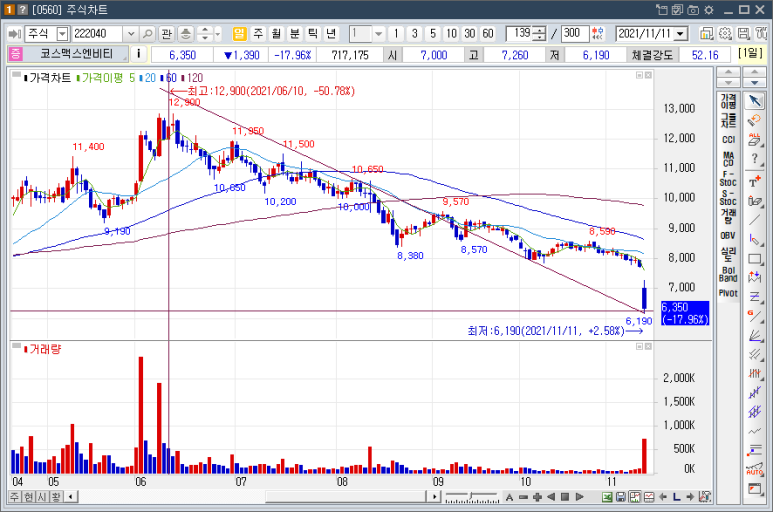Switch to weekly (주) chart period

258,34
